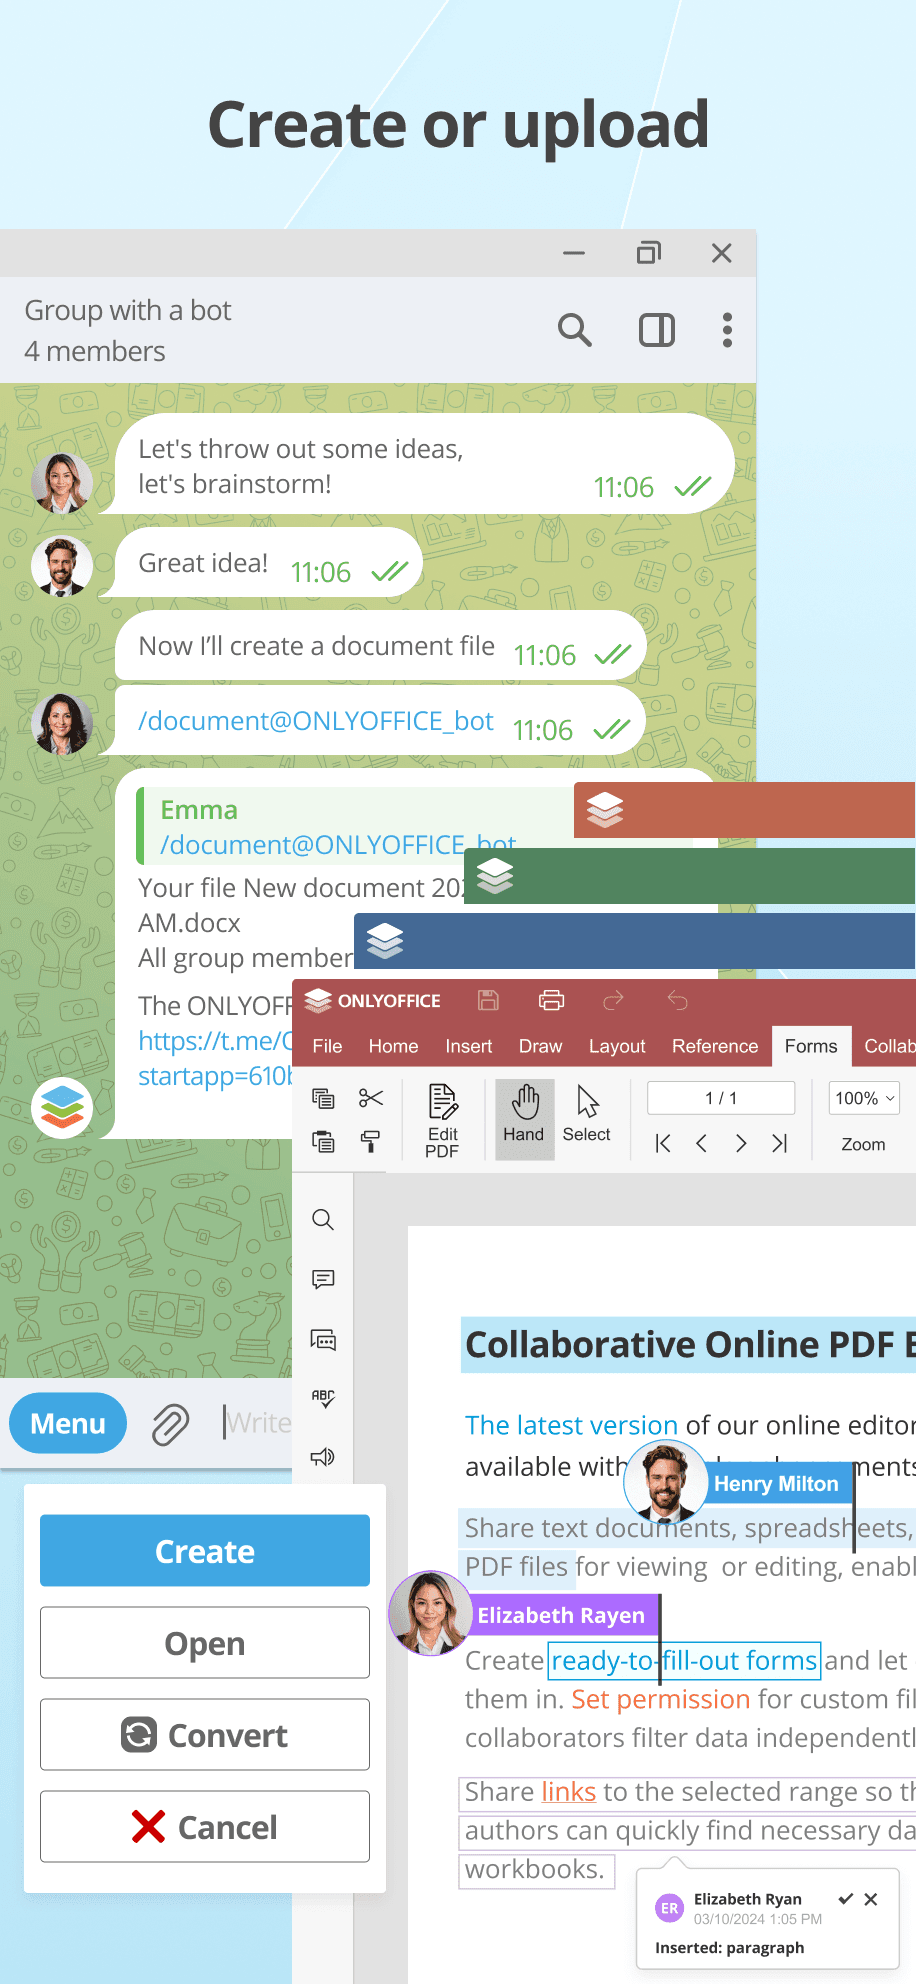The image size is (916, 1984).
Task: Click the page number input field
Action: coord(721,1098)
